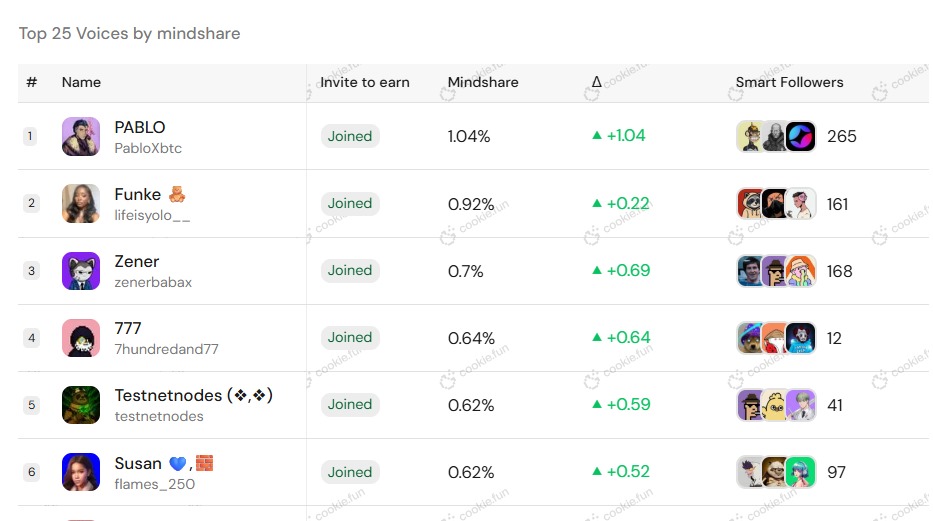Screen dimensions: 933x521
Task: Click smart follower count 168
Action: coord(840,271)
